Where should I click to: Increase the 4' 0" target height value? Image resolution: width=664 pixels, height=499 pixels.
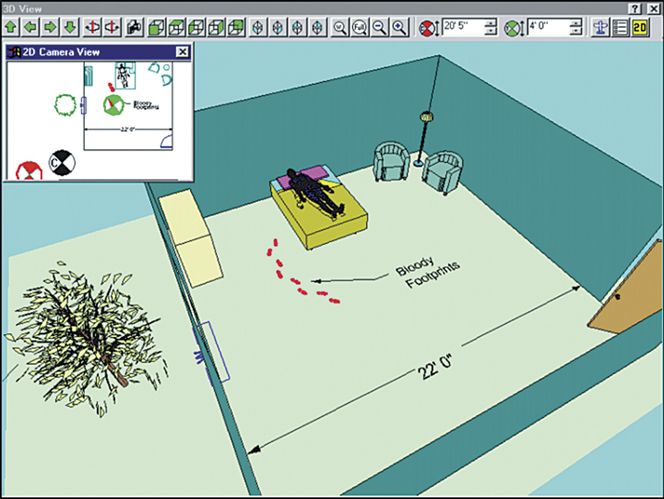pos(575,23)
